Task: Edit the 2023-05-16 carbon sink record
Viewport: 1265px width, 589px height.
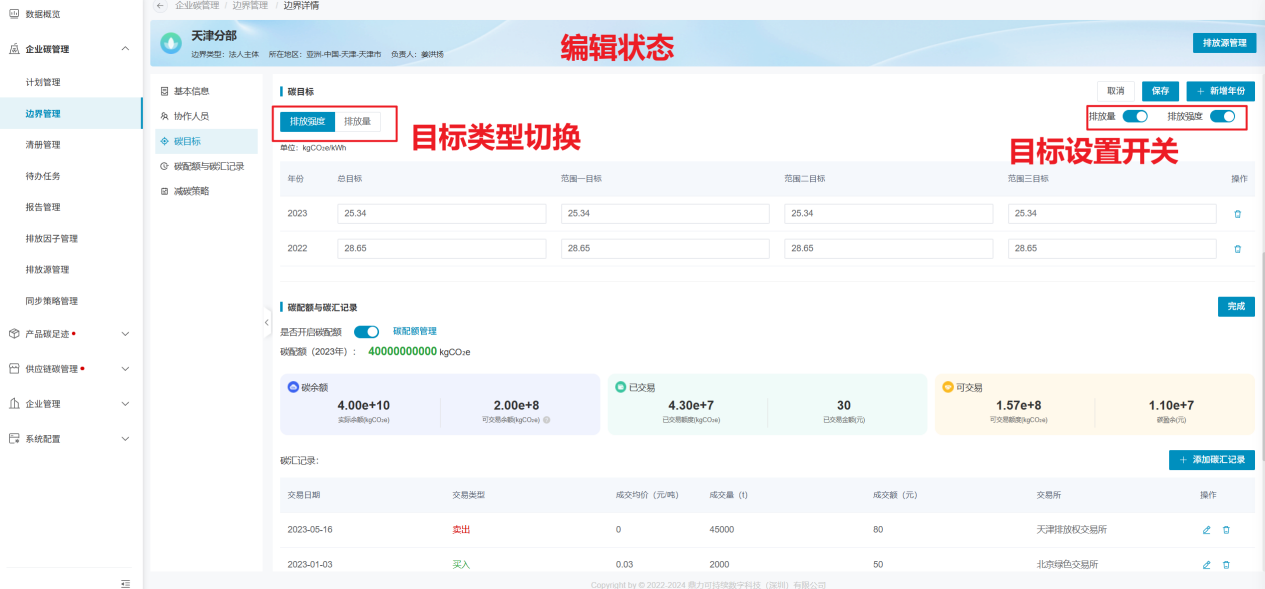Action: point(1207,530)
